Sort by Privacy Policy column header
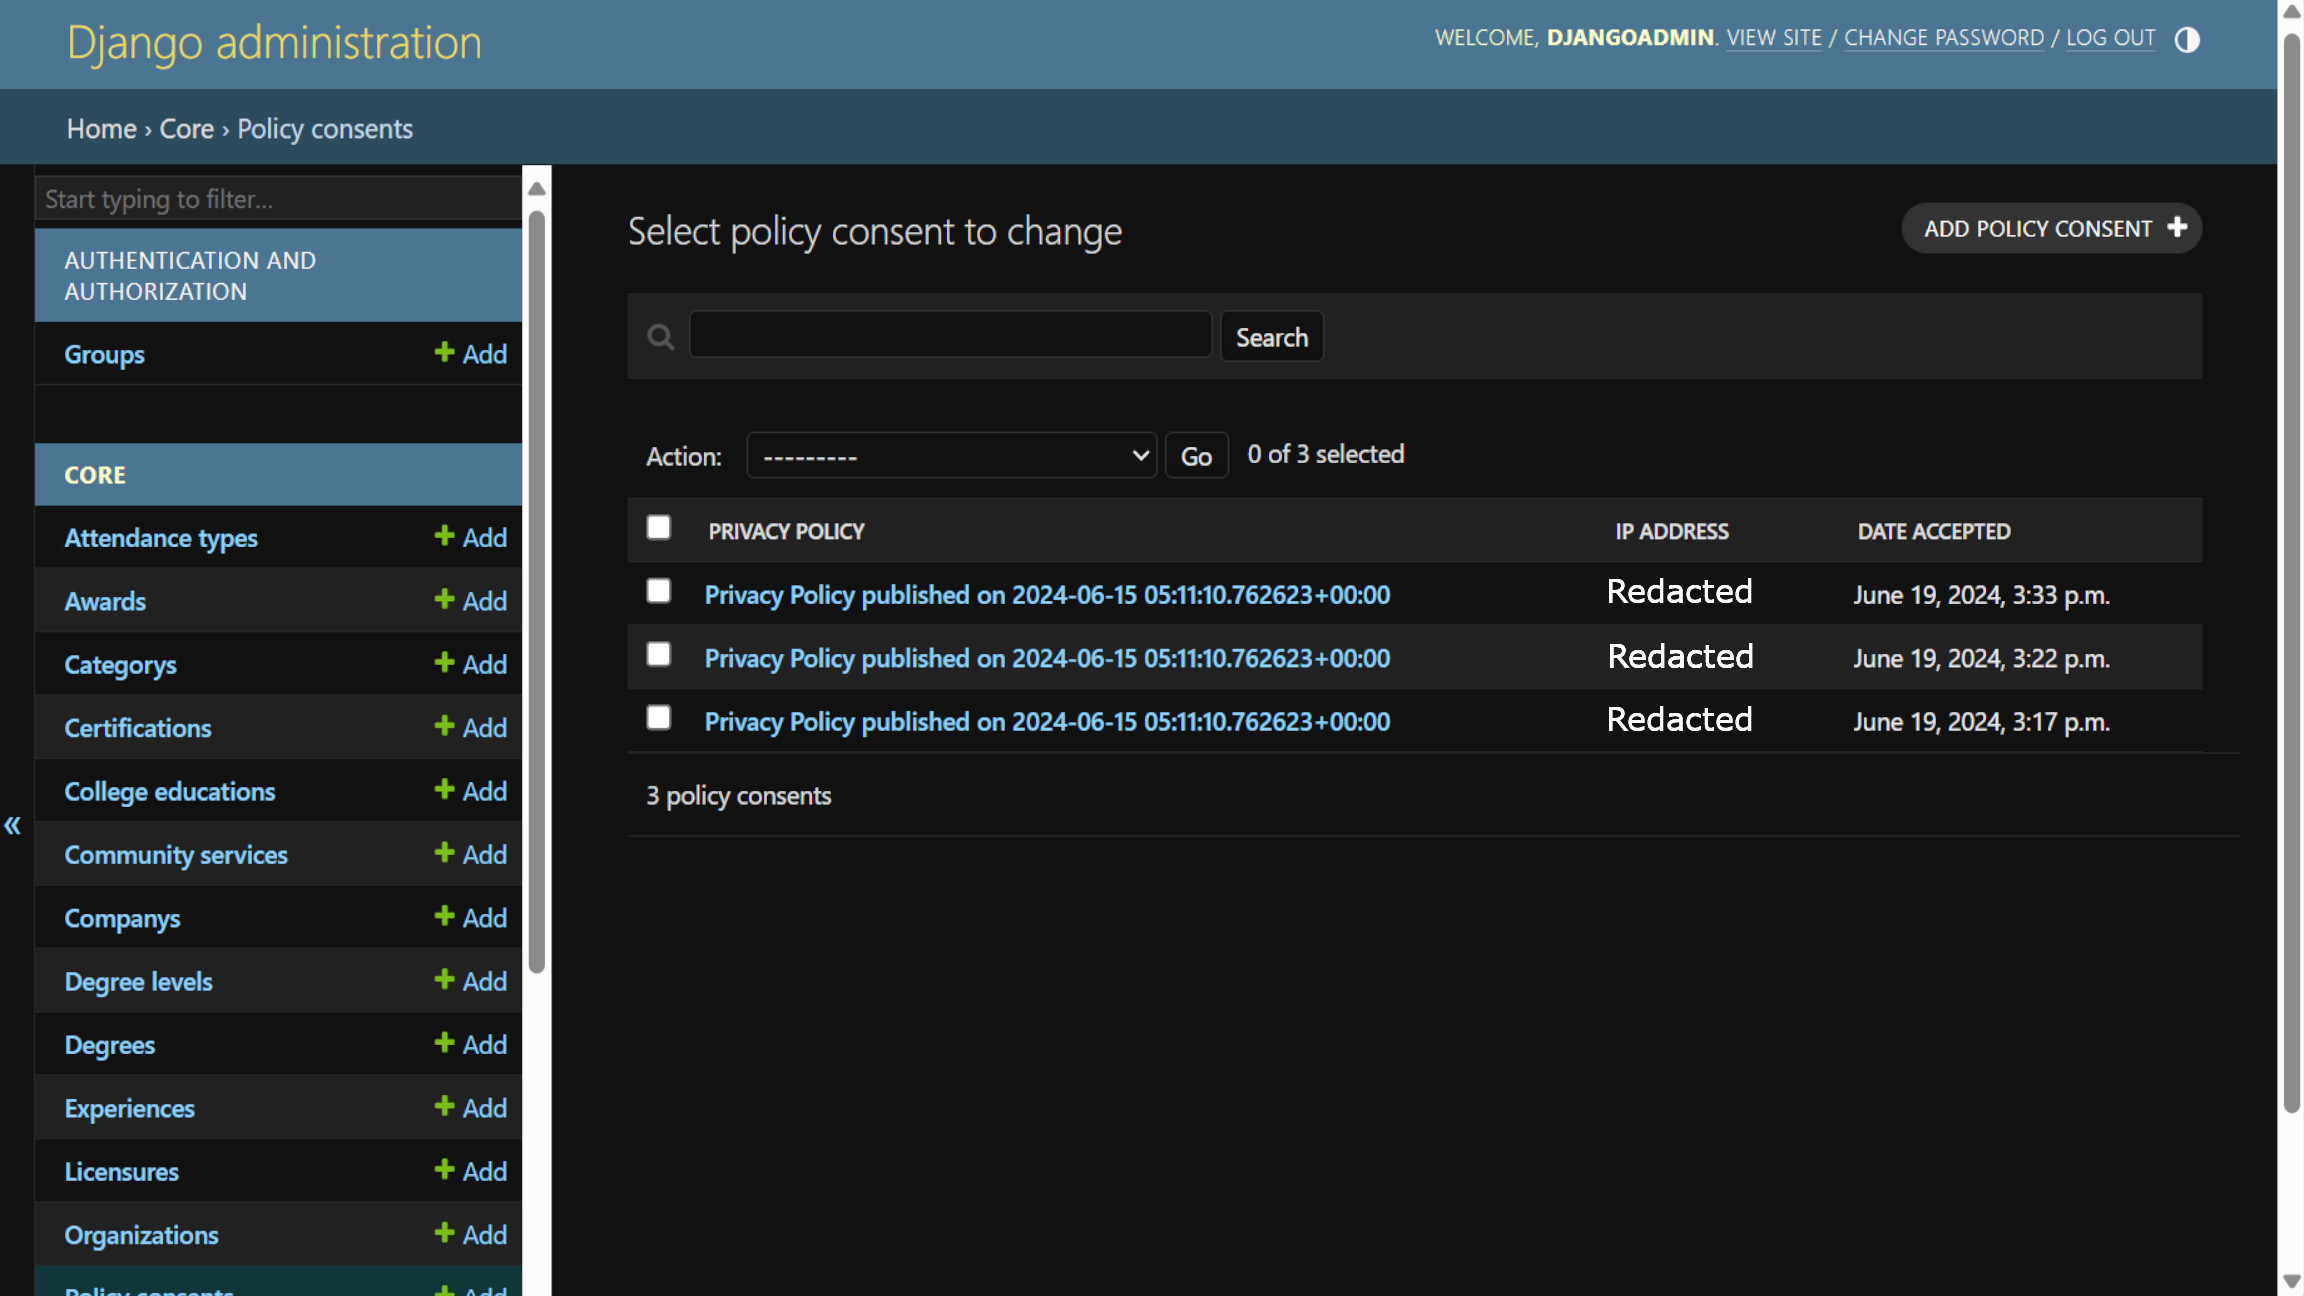2304x1296 pixels. pos(786,532)
